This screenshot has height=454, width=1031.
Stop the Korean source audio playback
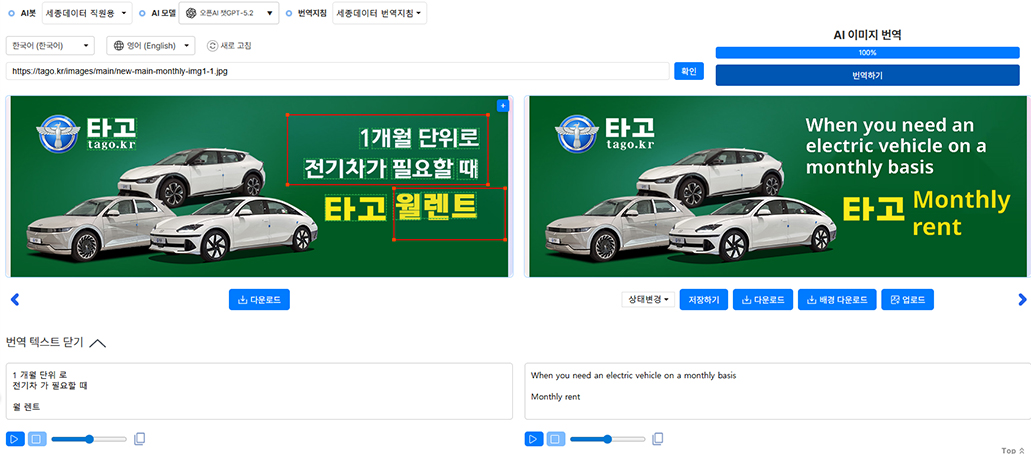tap(37, 439)
